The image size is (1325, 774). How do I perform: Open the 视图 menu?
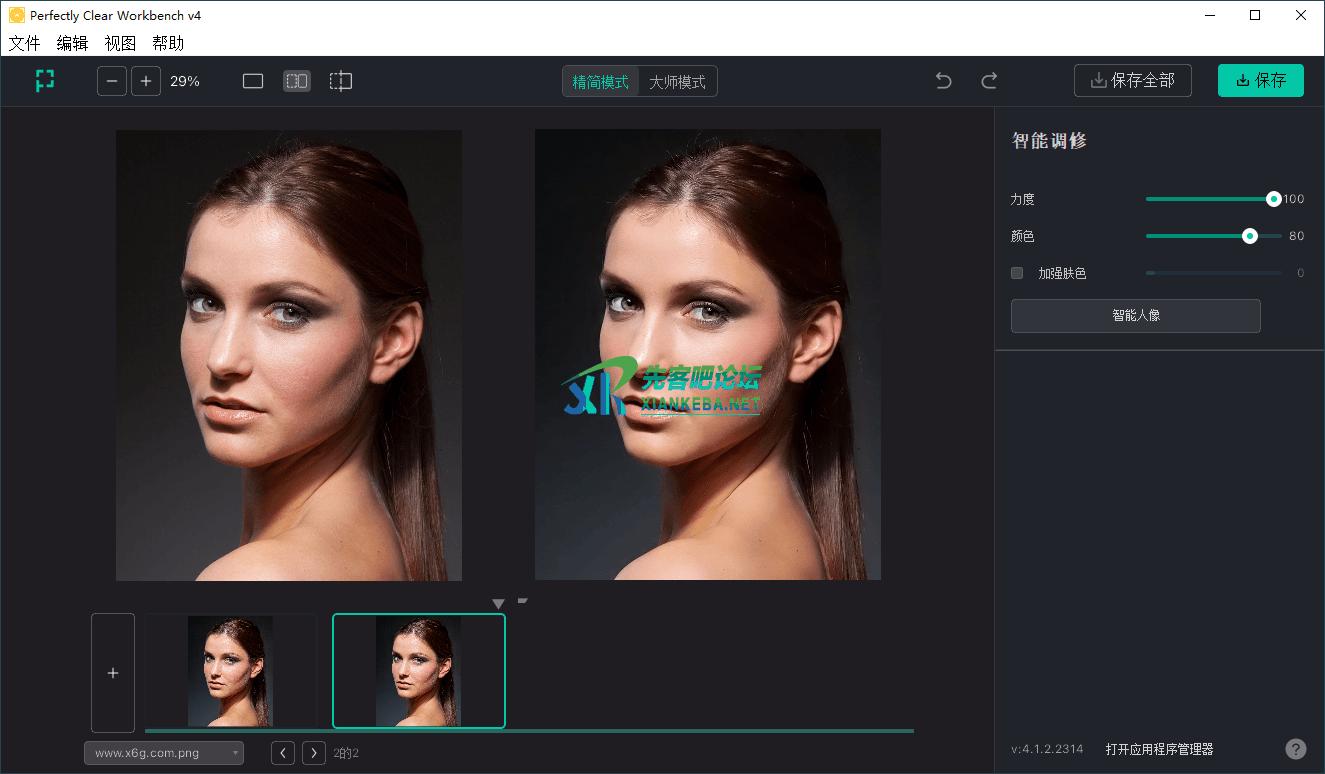point(120,43)
